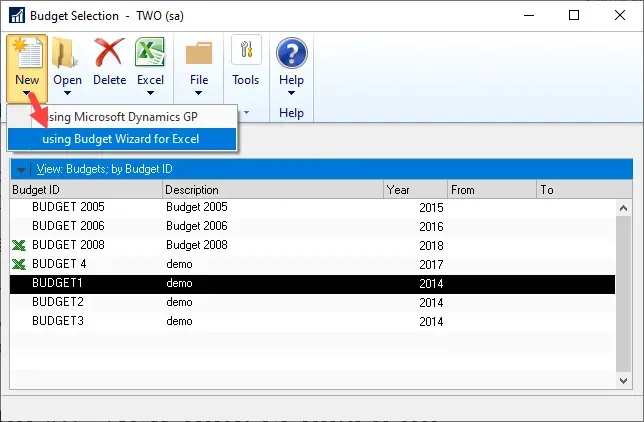Click Excel icon beside BUDGET 2008
This screenshot has height=422, width=644.
click(18, 245)
